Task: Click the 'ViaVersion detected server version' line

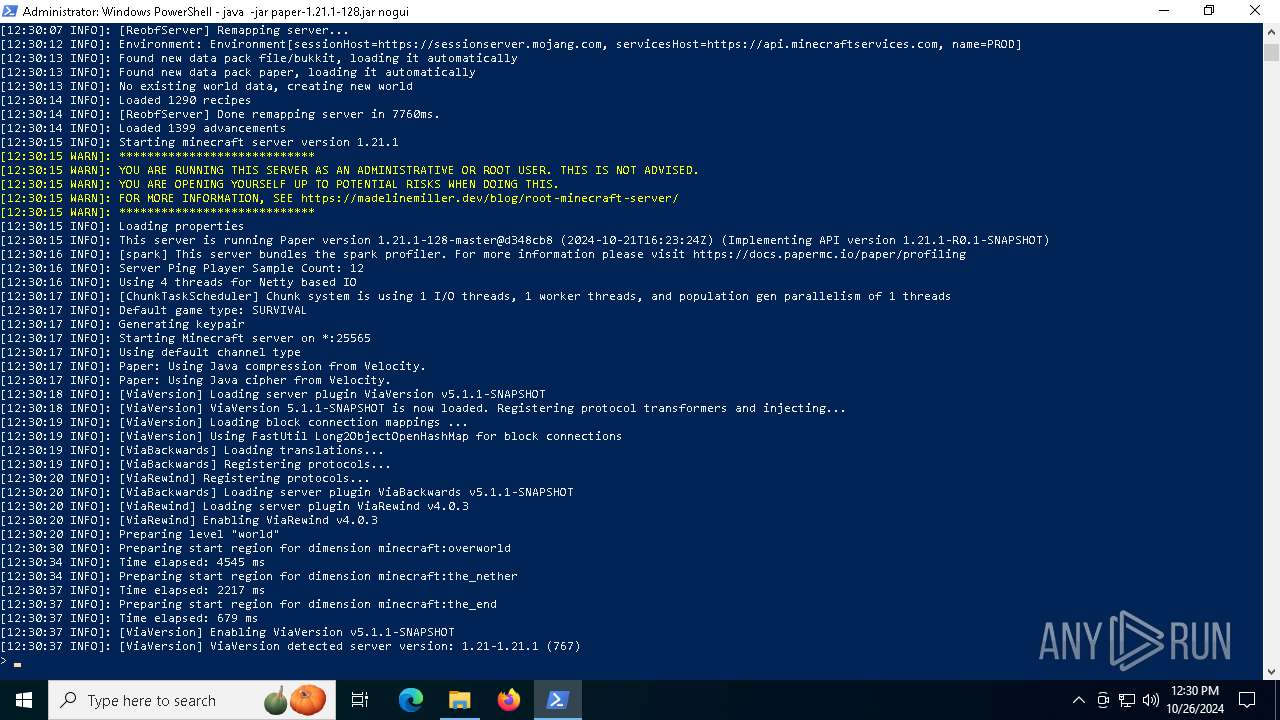Action: [290, 646]
